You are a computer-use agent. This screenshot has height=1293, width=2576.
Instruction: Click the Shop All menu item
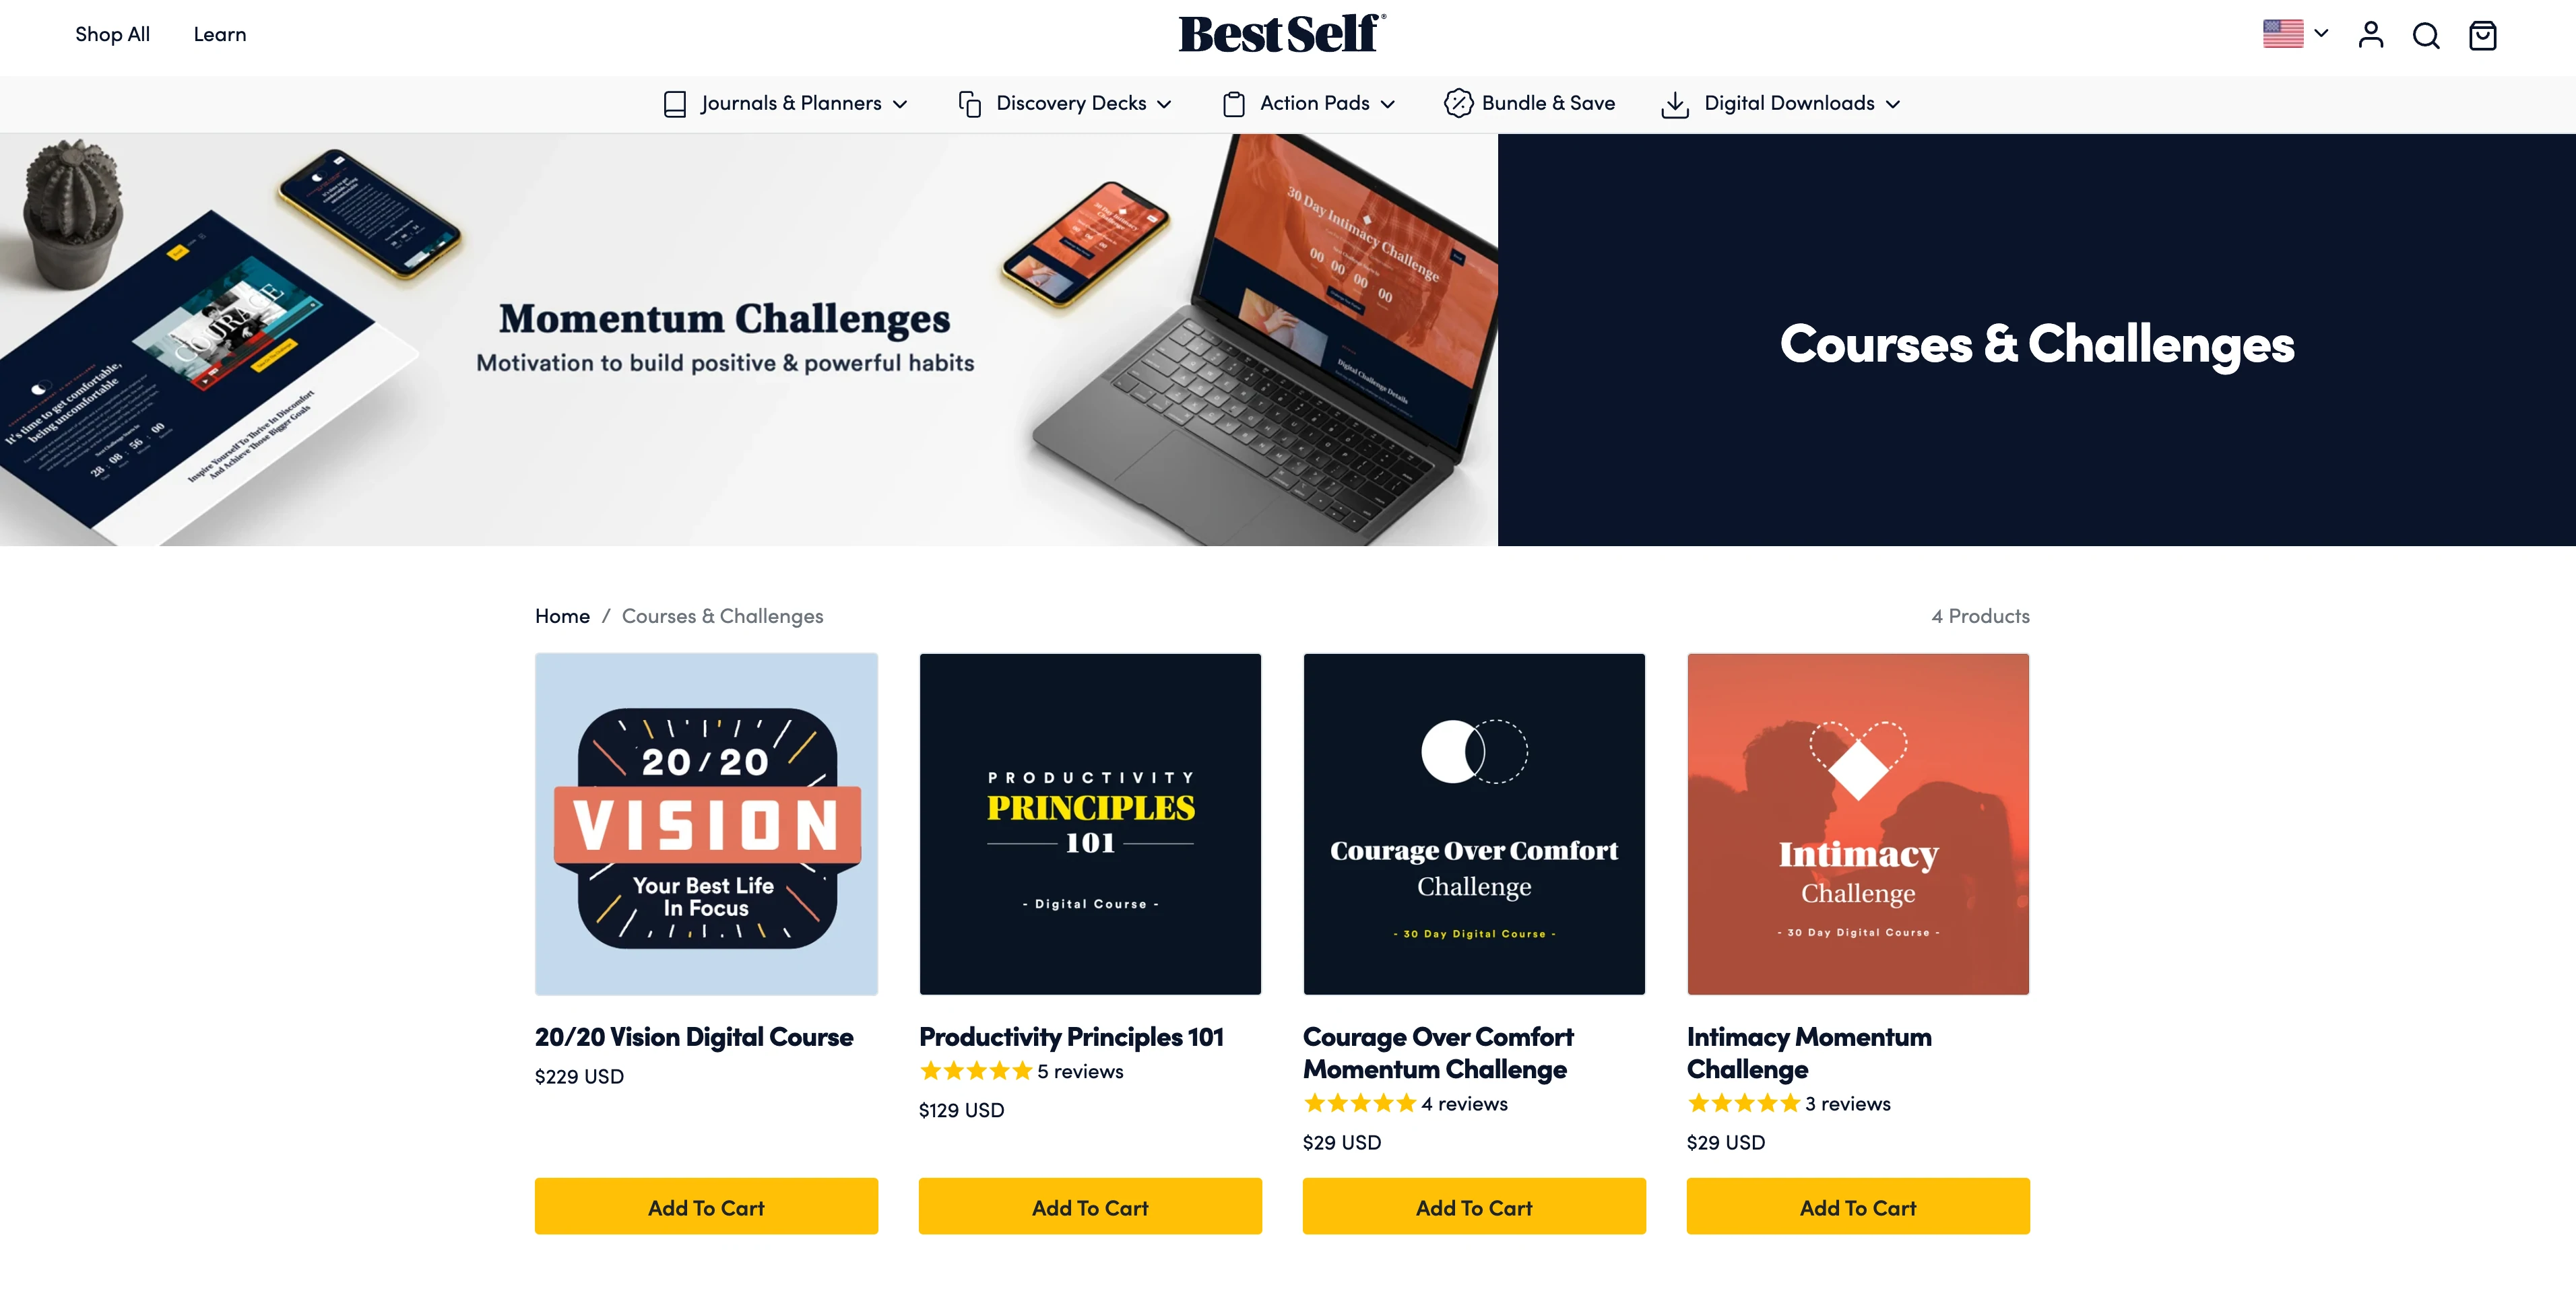tap(112, 33)
